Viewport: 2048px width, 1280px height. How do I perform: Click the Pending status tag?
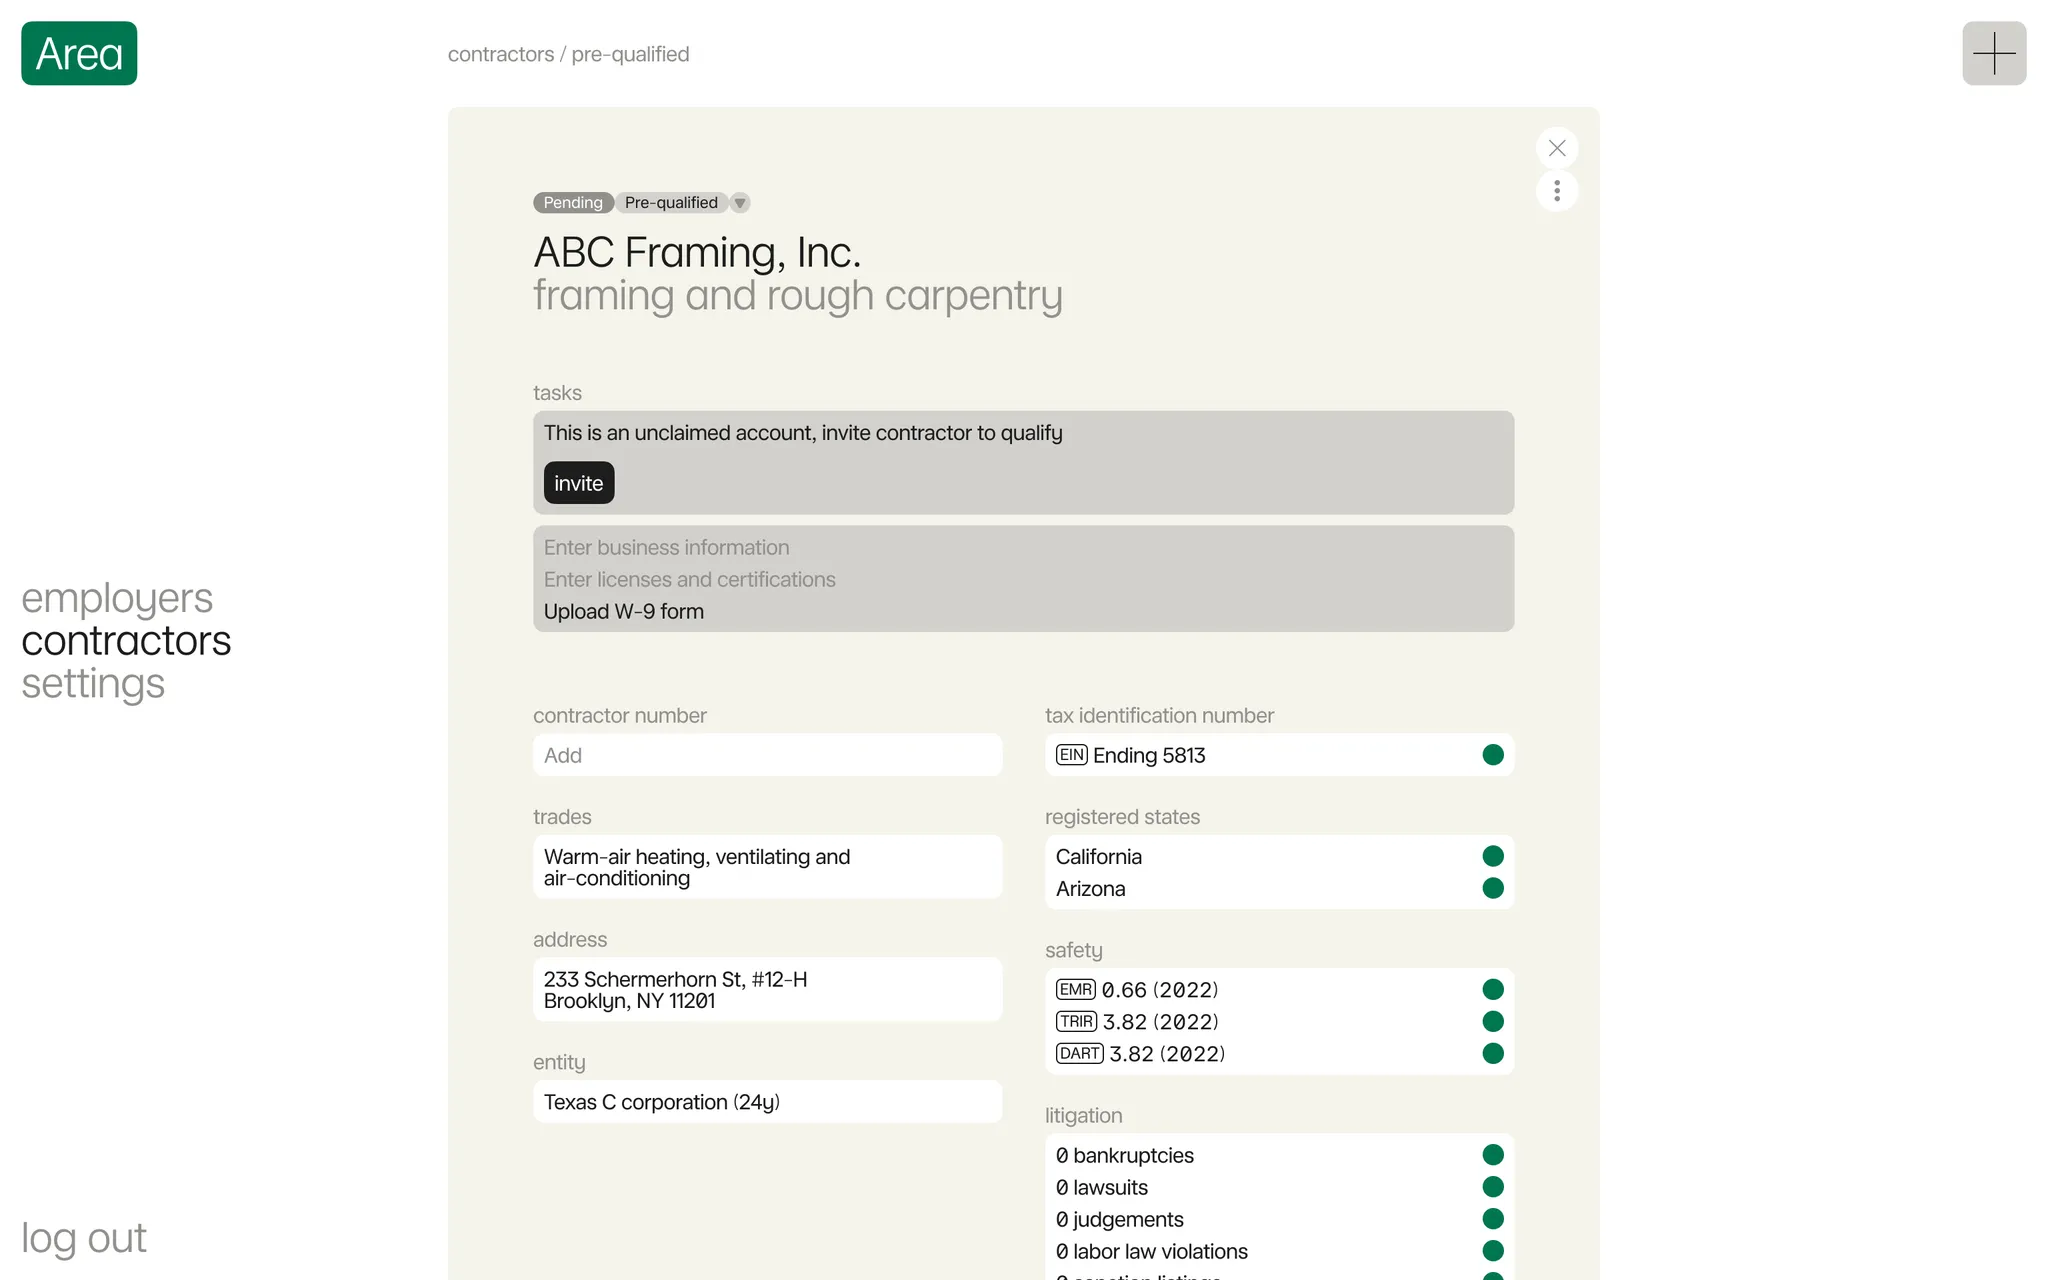pyautogui.click(x=573, y=203)
